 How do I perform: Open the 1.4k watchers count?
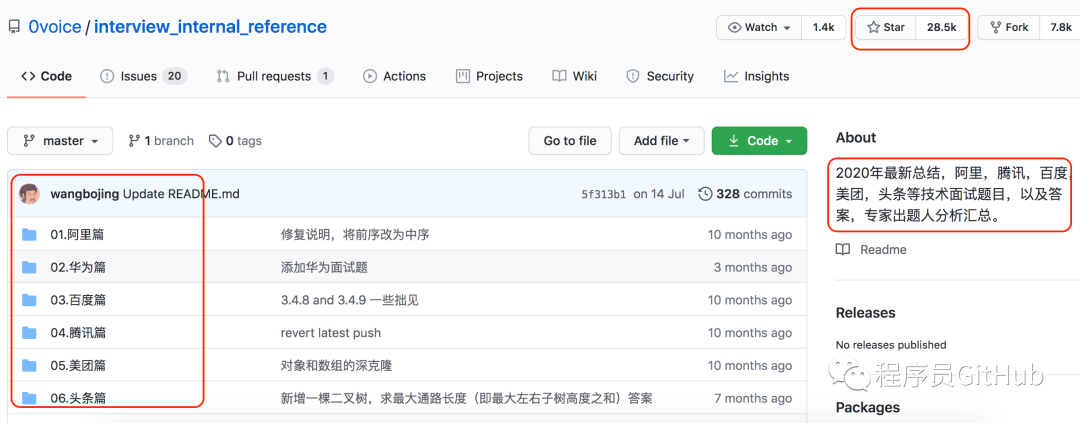coord(823,28)
